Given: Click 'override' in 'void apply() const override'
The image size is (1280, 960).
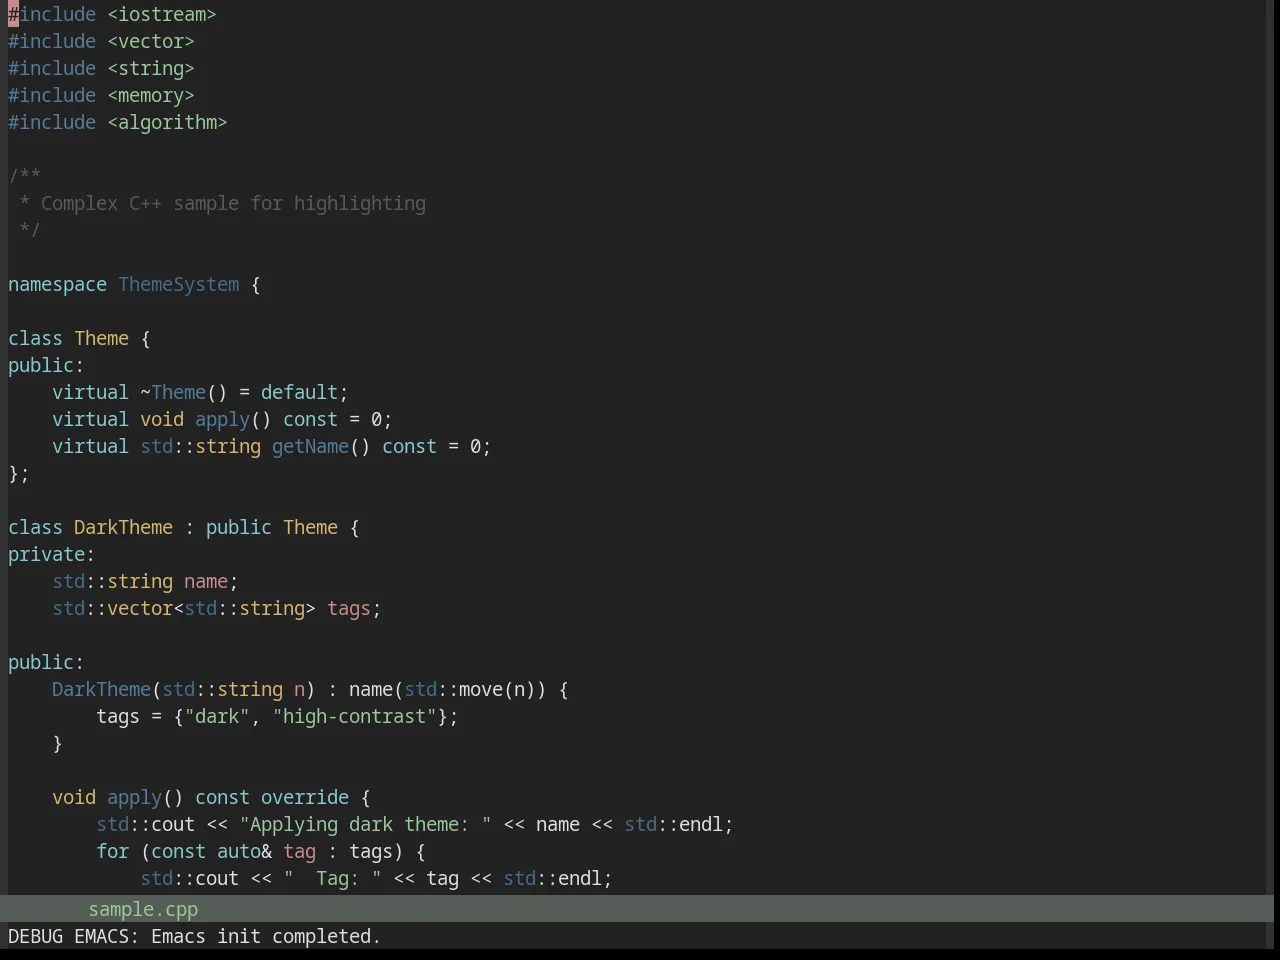Looking at the screenshot, I should [305, 797].
